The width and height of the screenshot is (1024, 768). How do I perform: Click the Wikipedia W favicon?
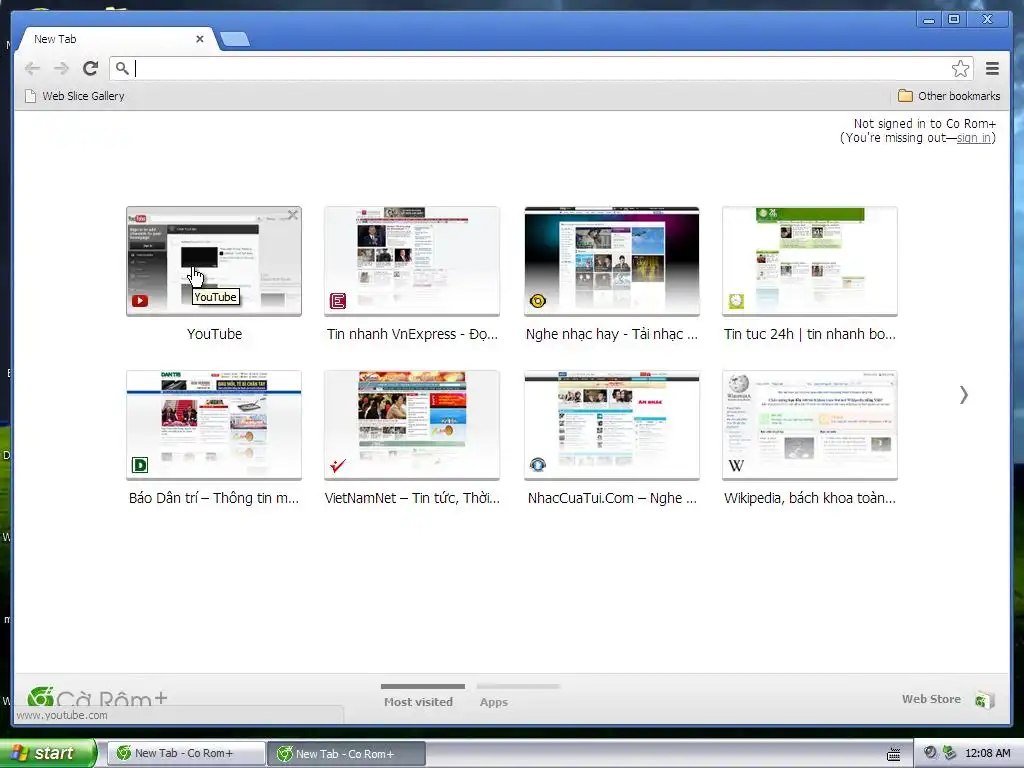[736, 466]
